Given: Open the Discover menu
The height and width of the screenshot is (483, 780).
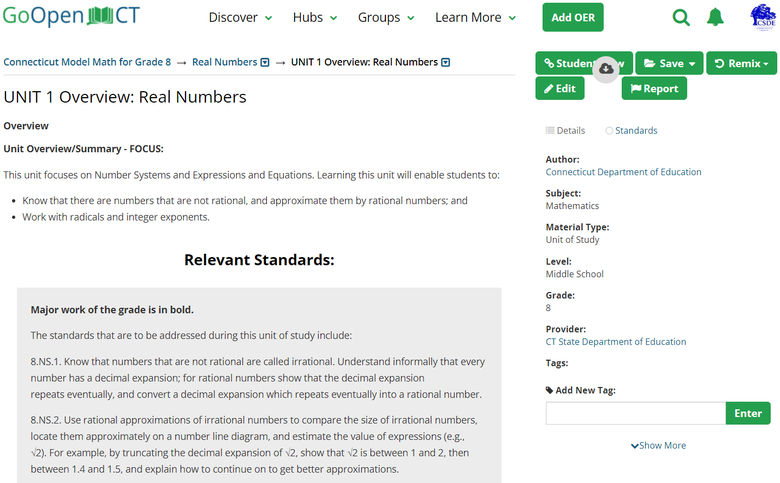Looking at the screenshot, I should 240,17.
